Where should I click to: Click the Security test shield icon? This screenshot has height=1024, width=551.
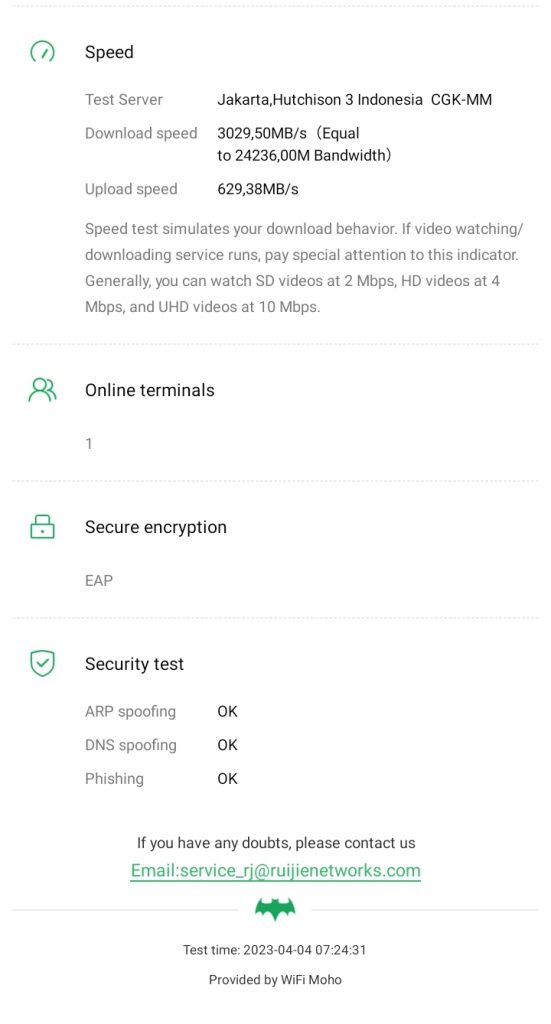tap(42, 664)
